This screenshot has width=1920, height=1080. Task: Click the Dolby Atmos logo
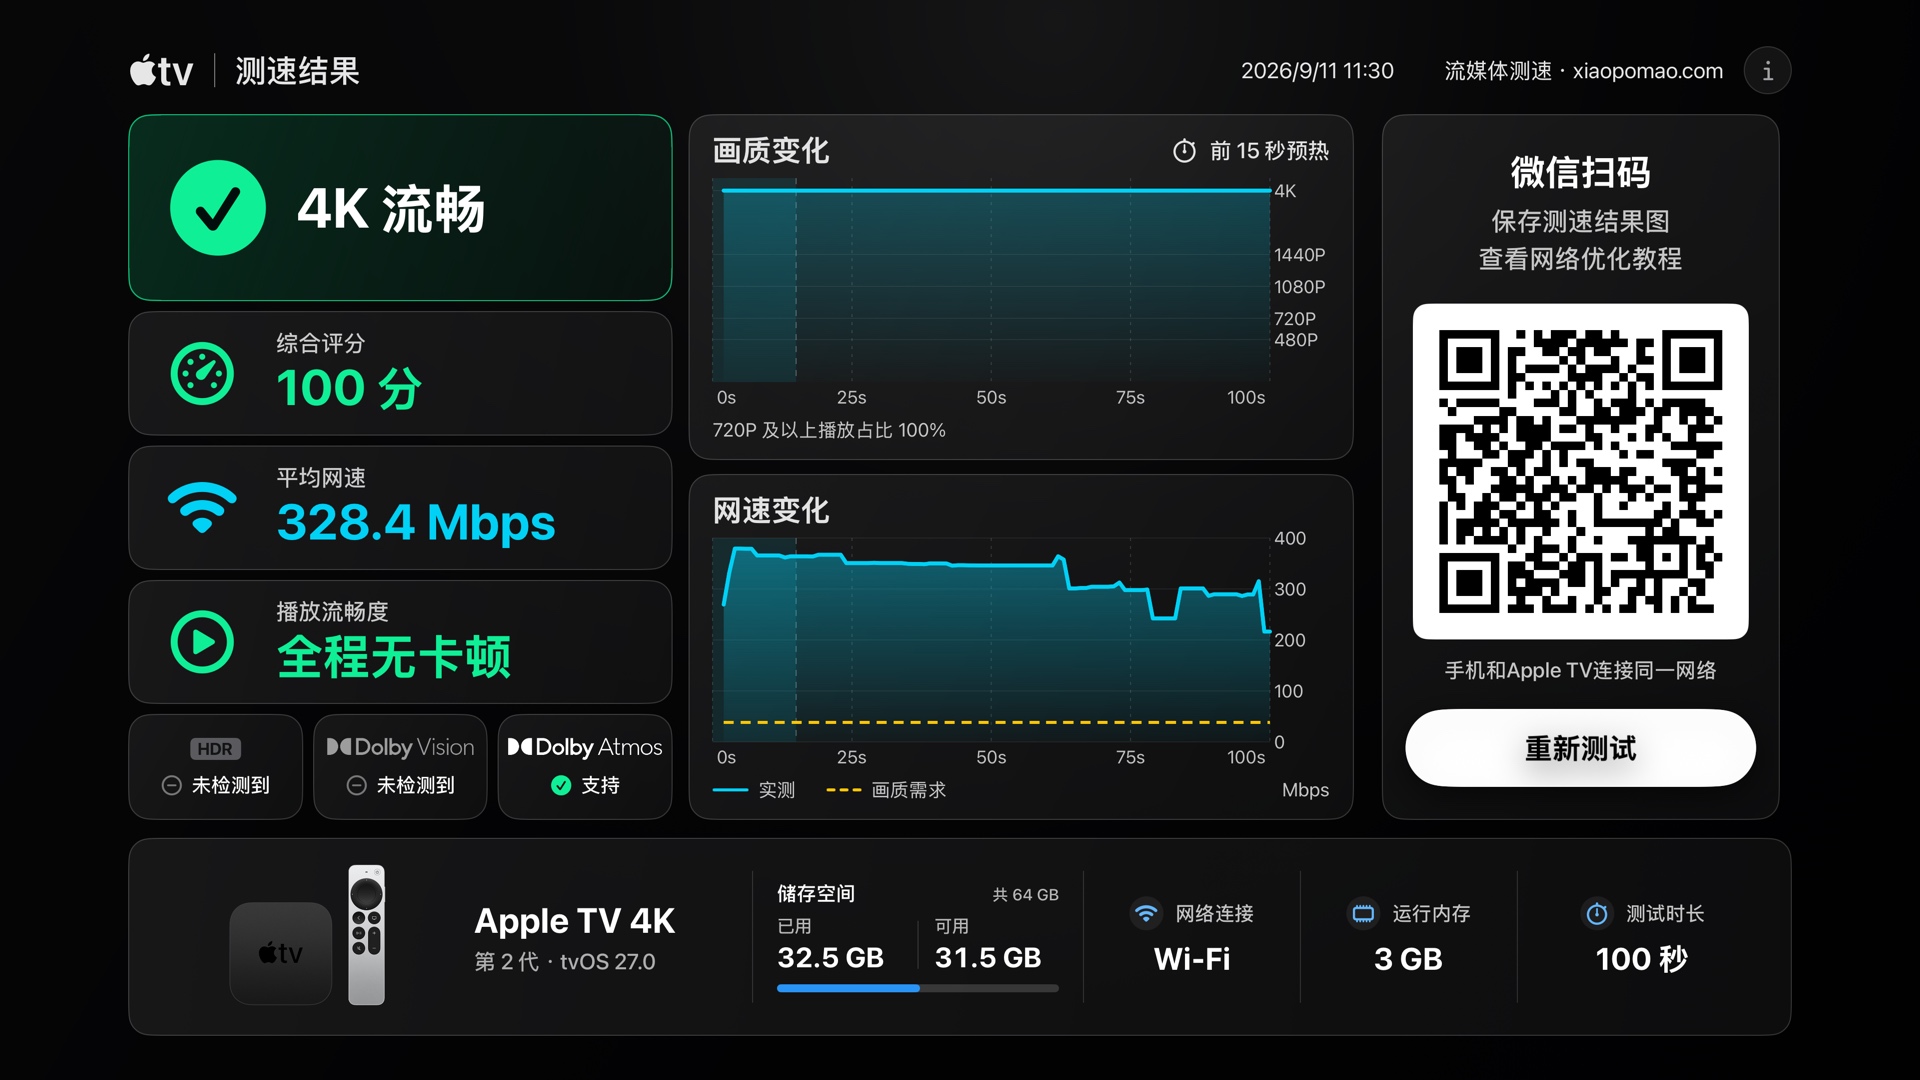tap(585, 747)
